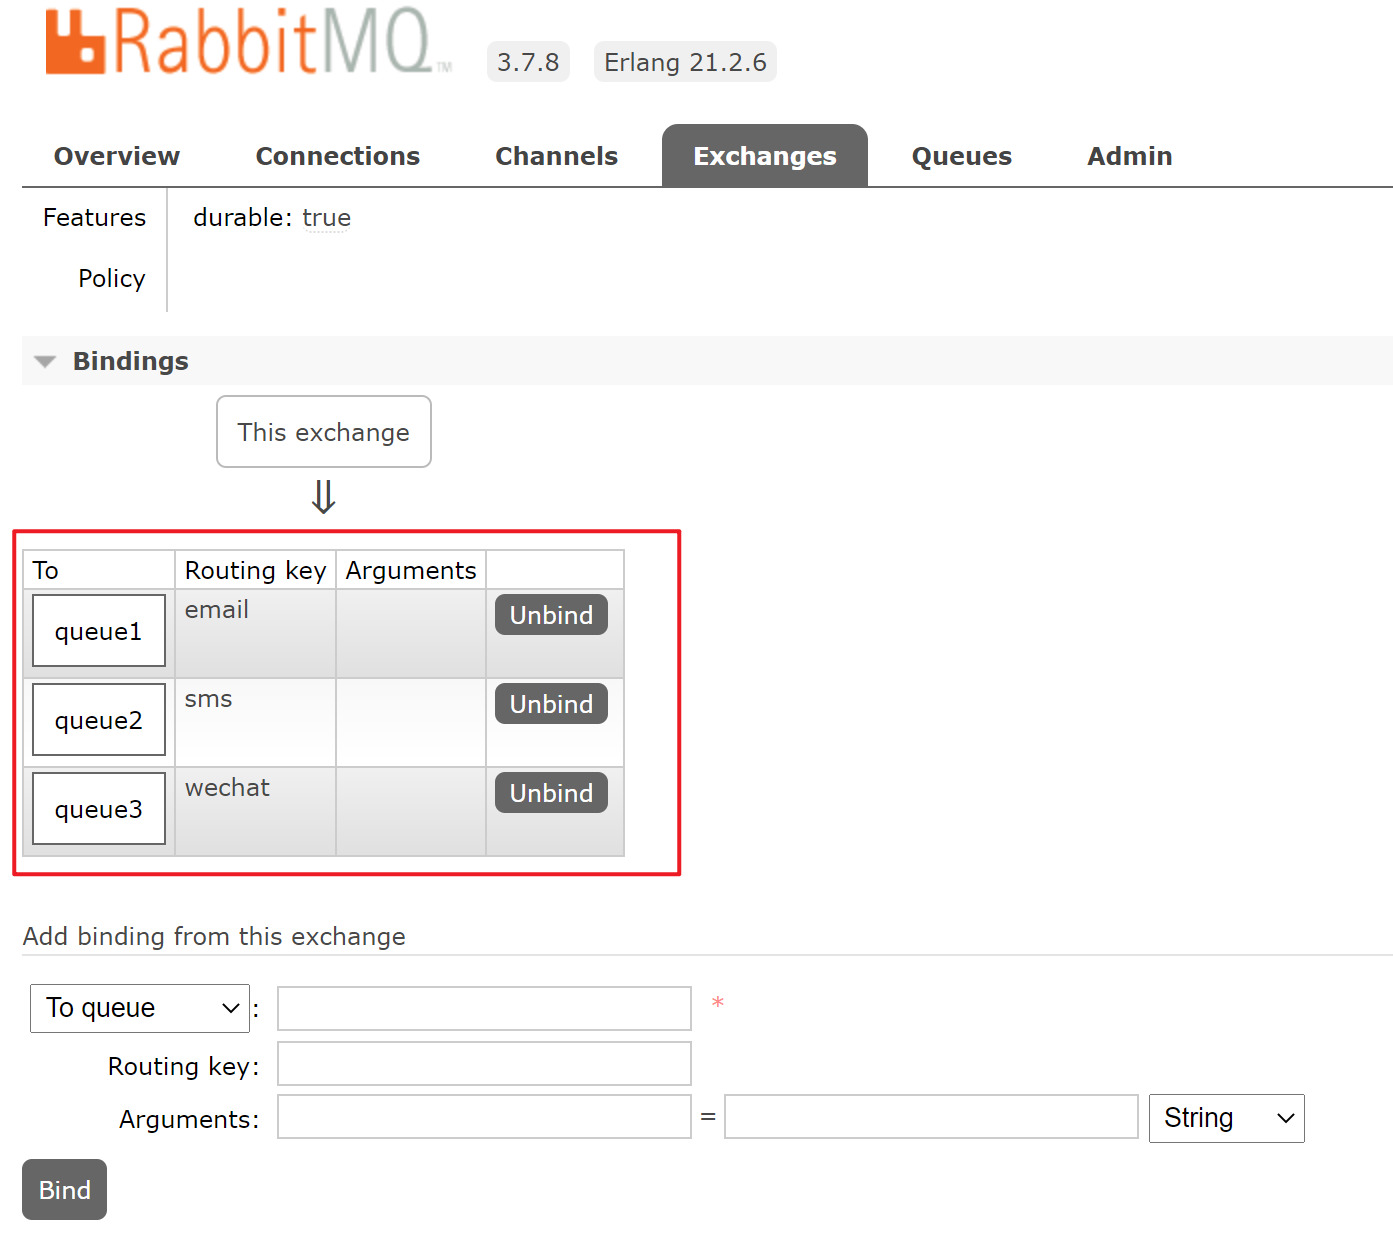
Task: Click the Arguments key input field
Action: [x=484, y=1117]
